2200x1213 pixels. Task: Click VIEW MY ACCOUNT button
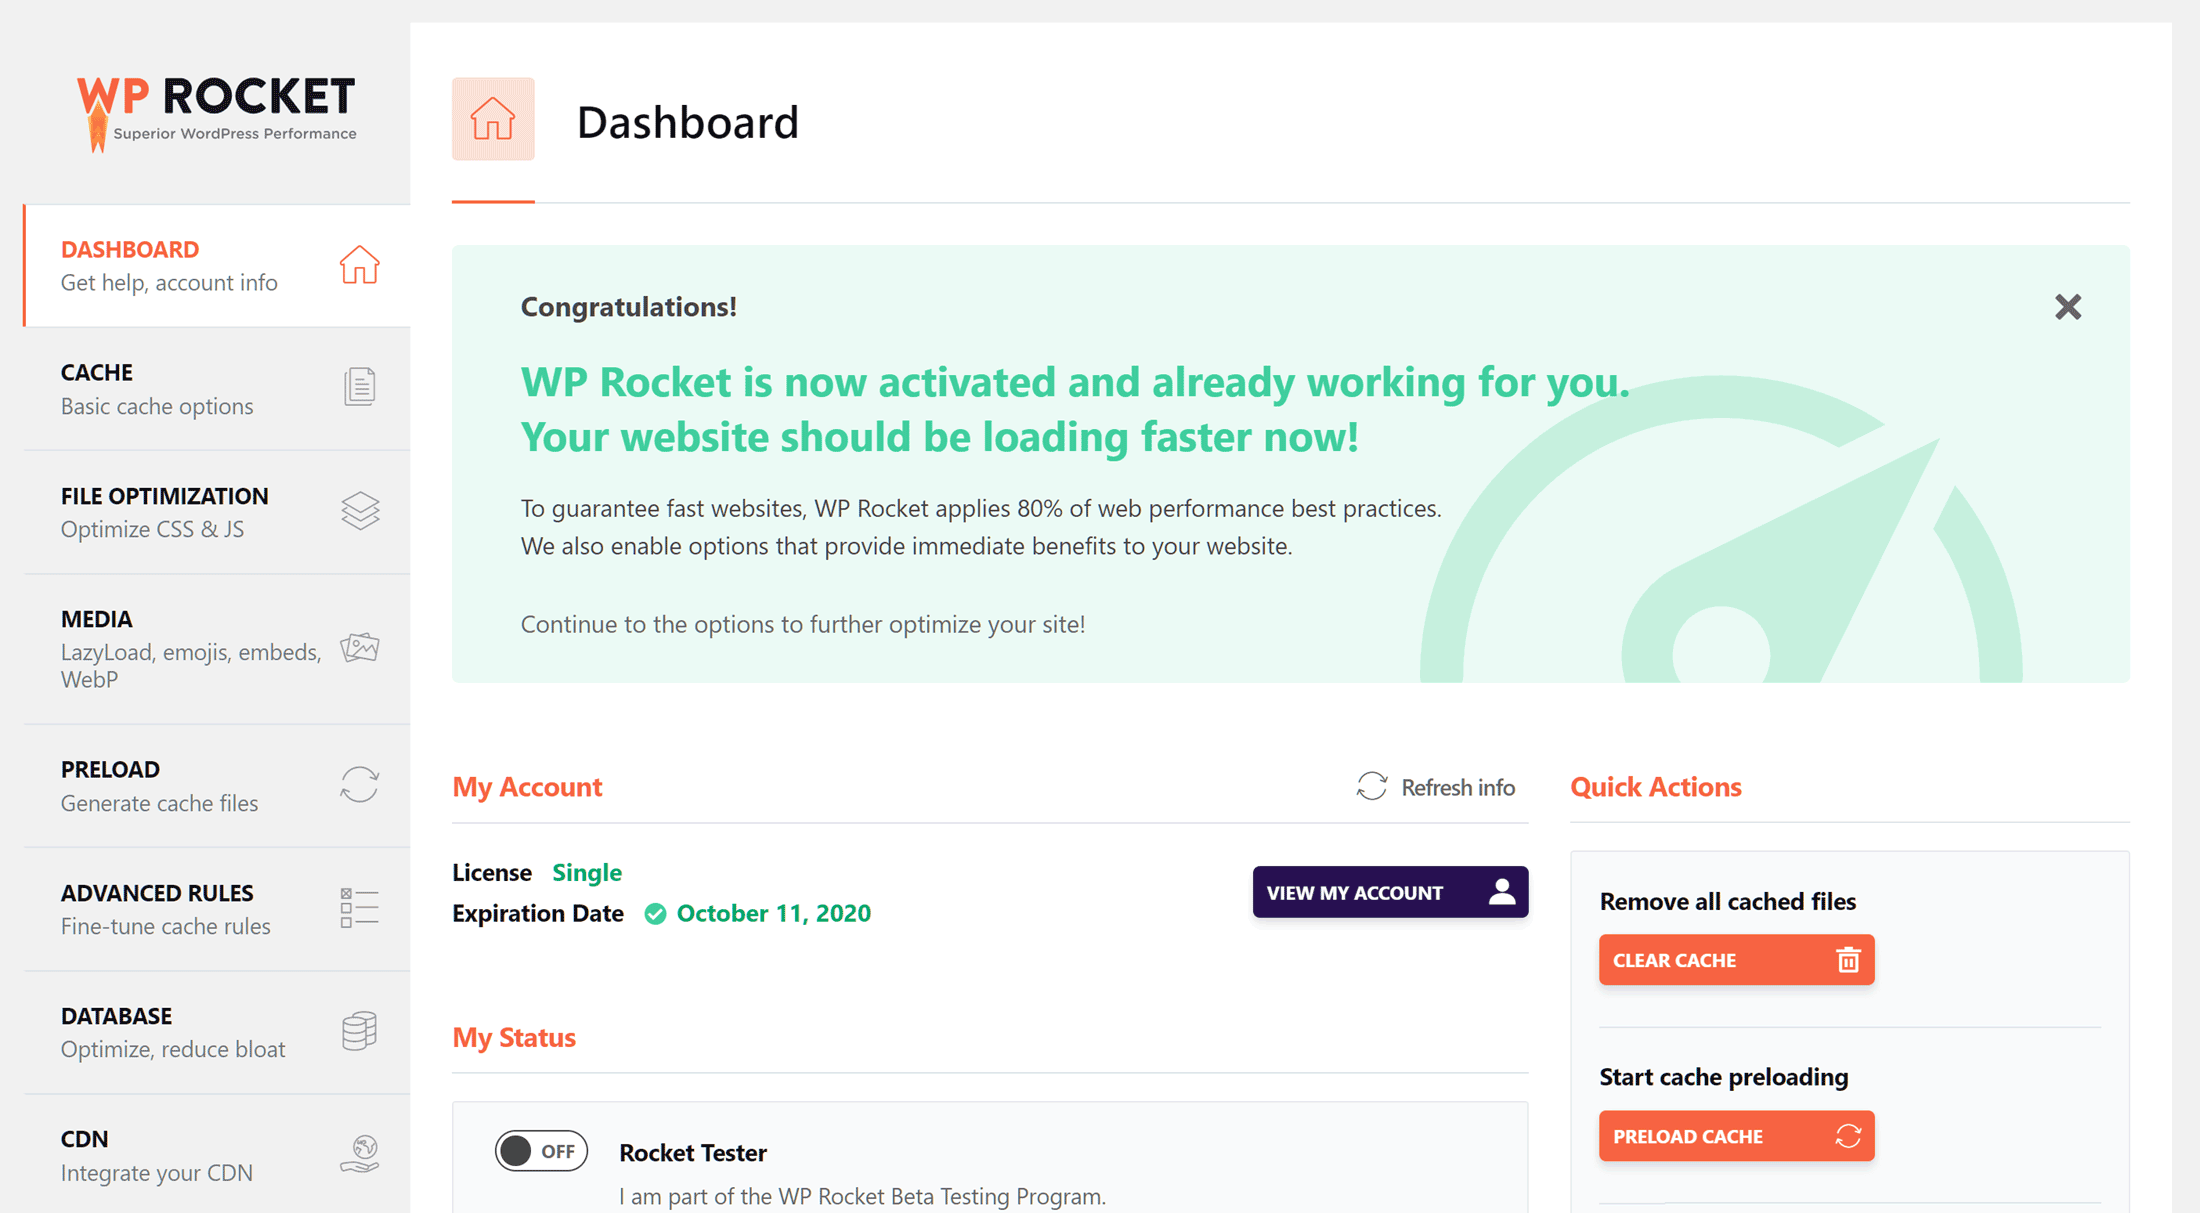[1386, 890]
